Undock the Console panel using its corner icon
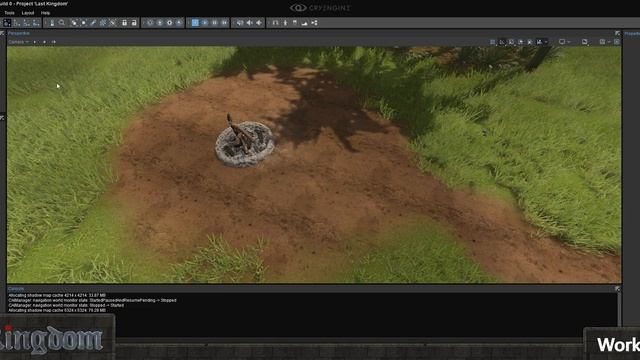The height and width of the screenshot is (360, 640). coord(618,289)
